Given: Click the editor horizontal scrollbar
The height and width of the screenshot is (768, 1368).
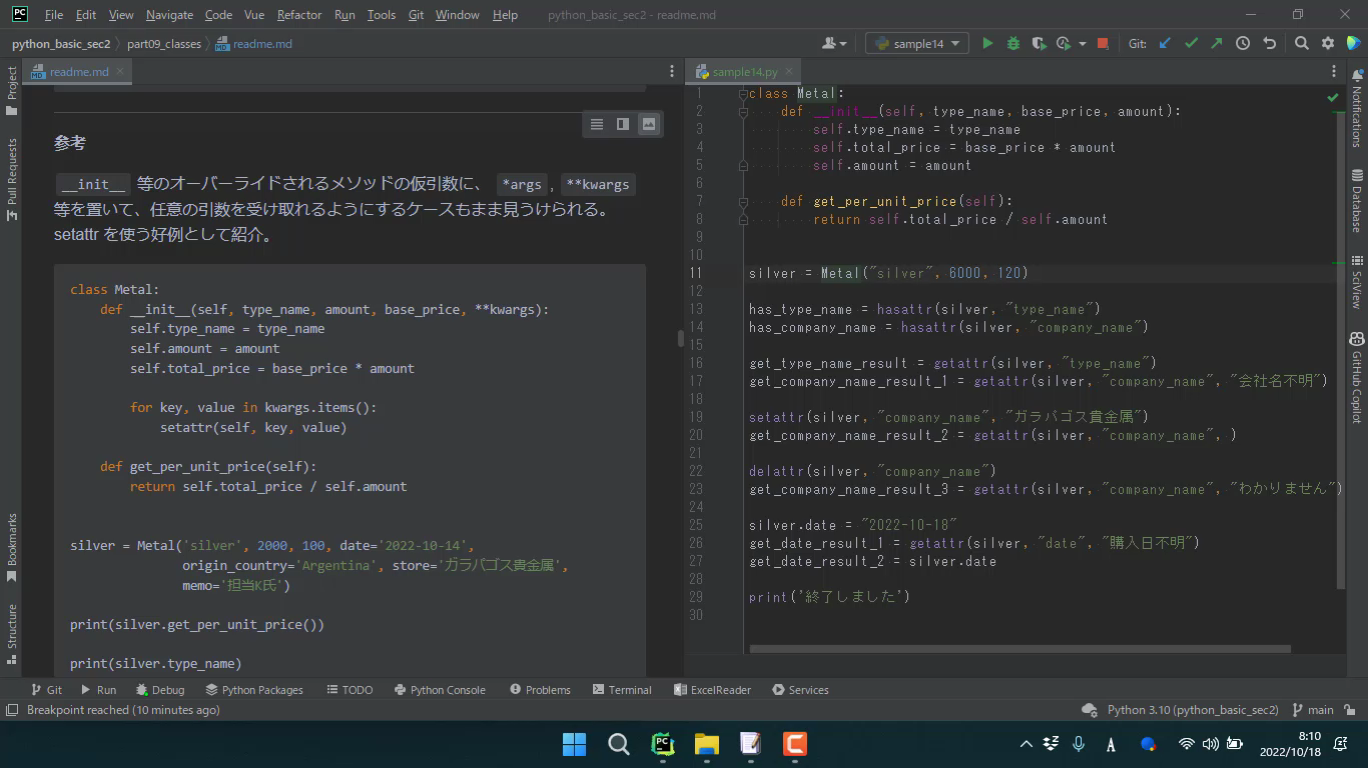Looking at the screenshot, I should [1020, 649].
